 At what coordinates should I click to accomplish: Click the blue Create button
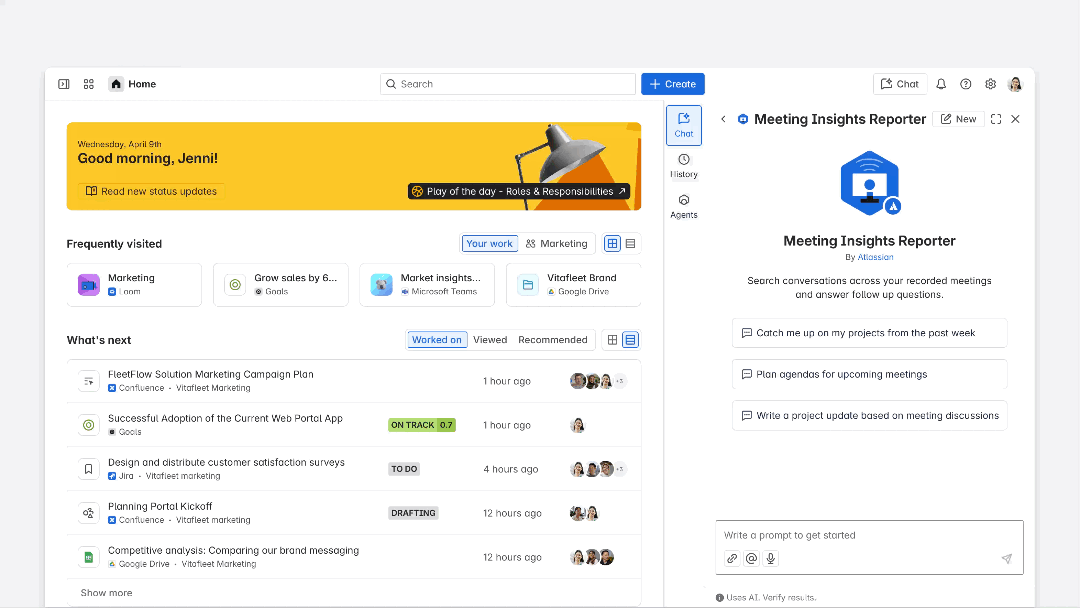tap(672, 84)
